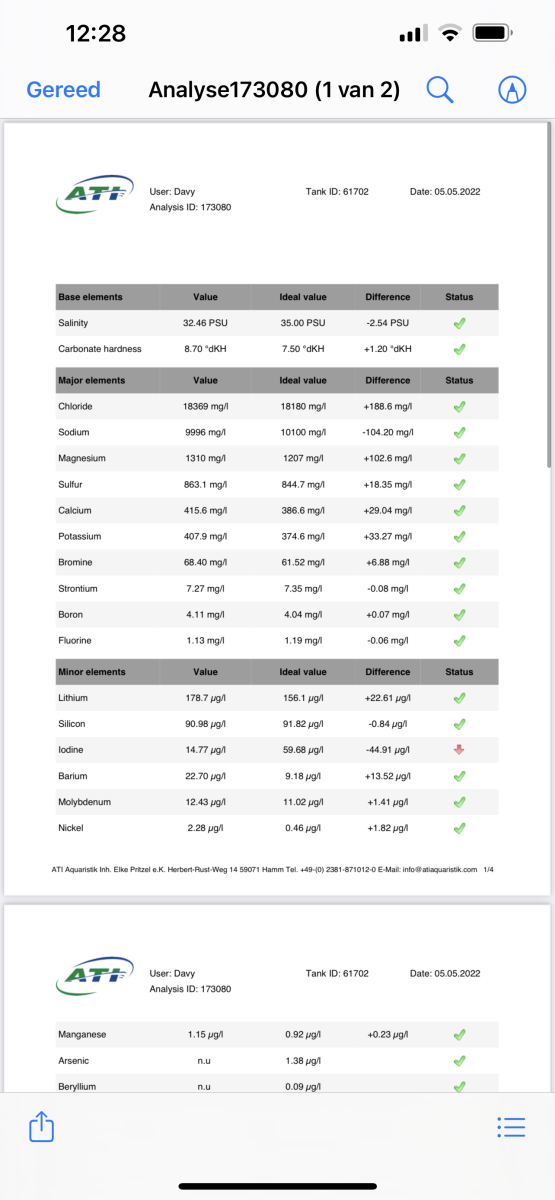Tap the battery indicator in status bar
This screenshot has height=1200, width=555.
click(x=494, y=34)
